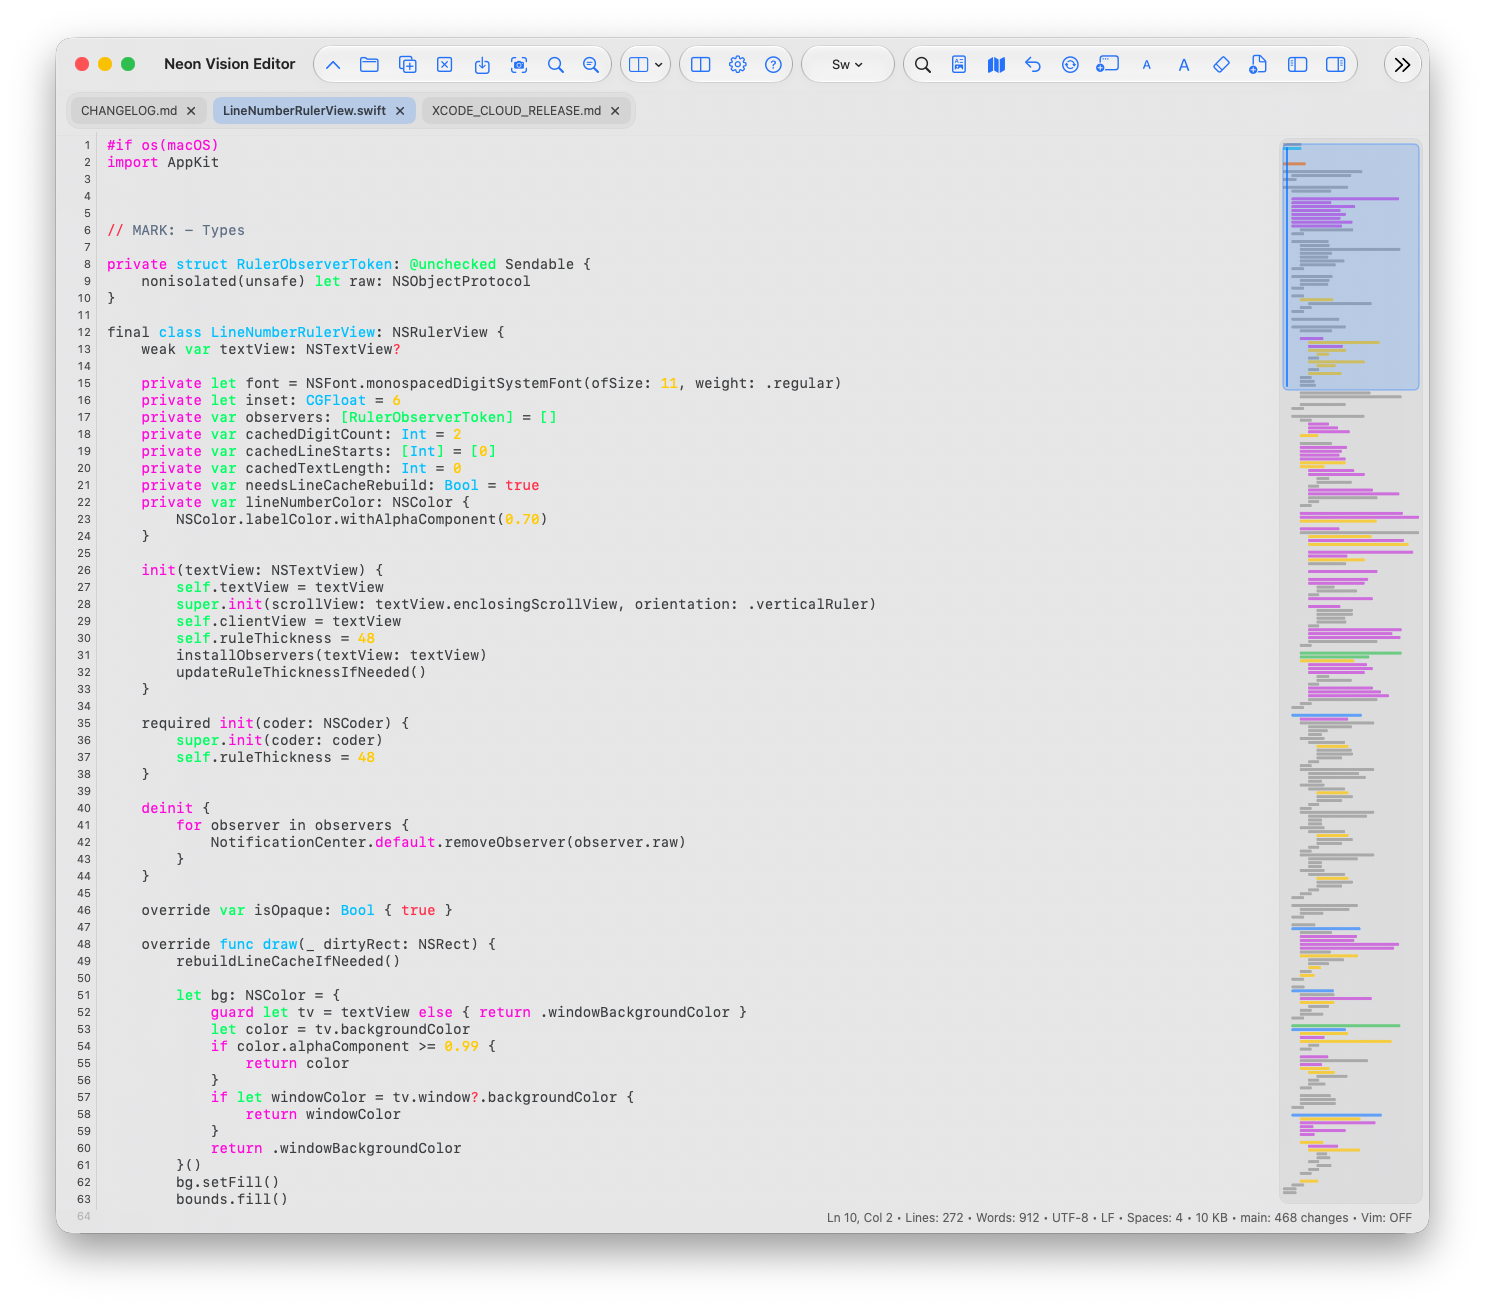Click the 'Ln 10, Col 2' status text
This screenshot has width=1485, height=1307.
(859, 1218)
